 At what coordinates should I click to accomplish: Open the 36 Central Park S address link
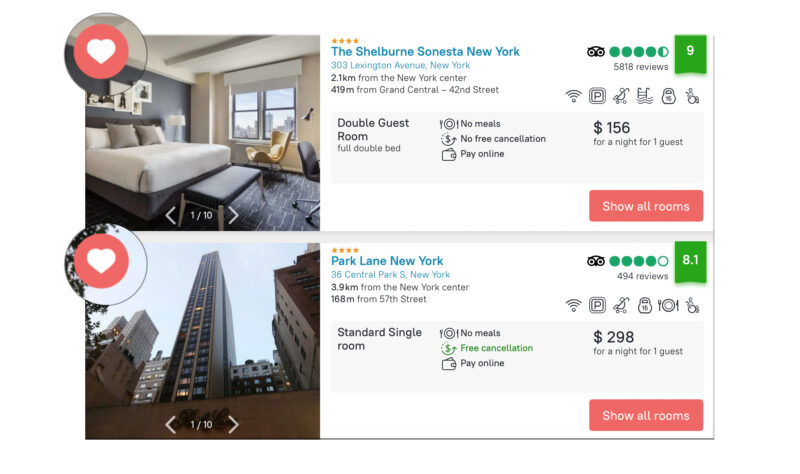390,274
